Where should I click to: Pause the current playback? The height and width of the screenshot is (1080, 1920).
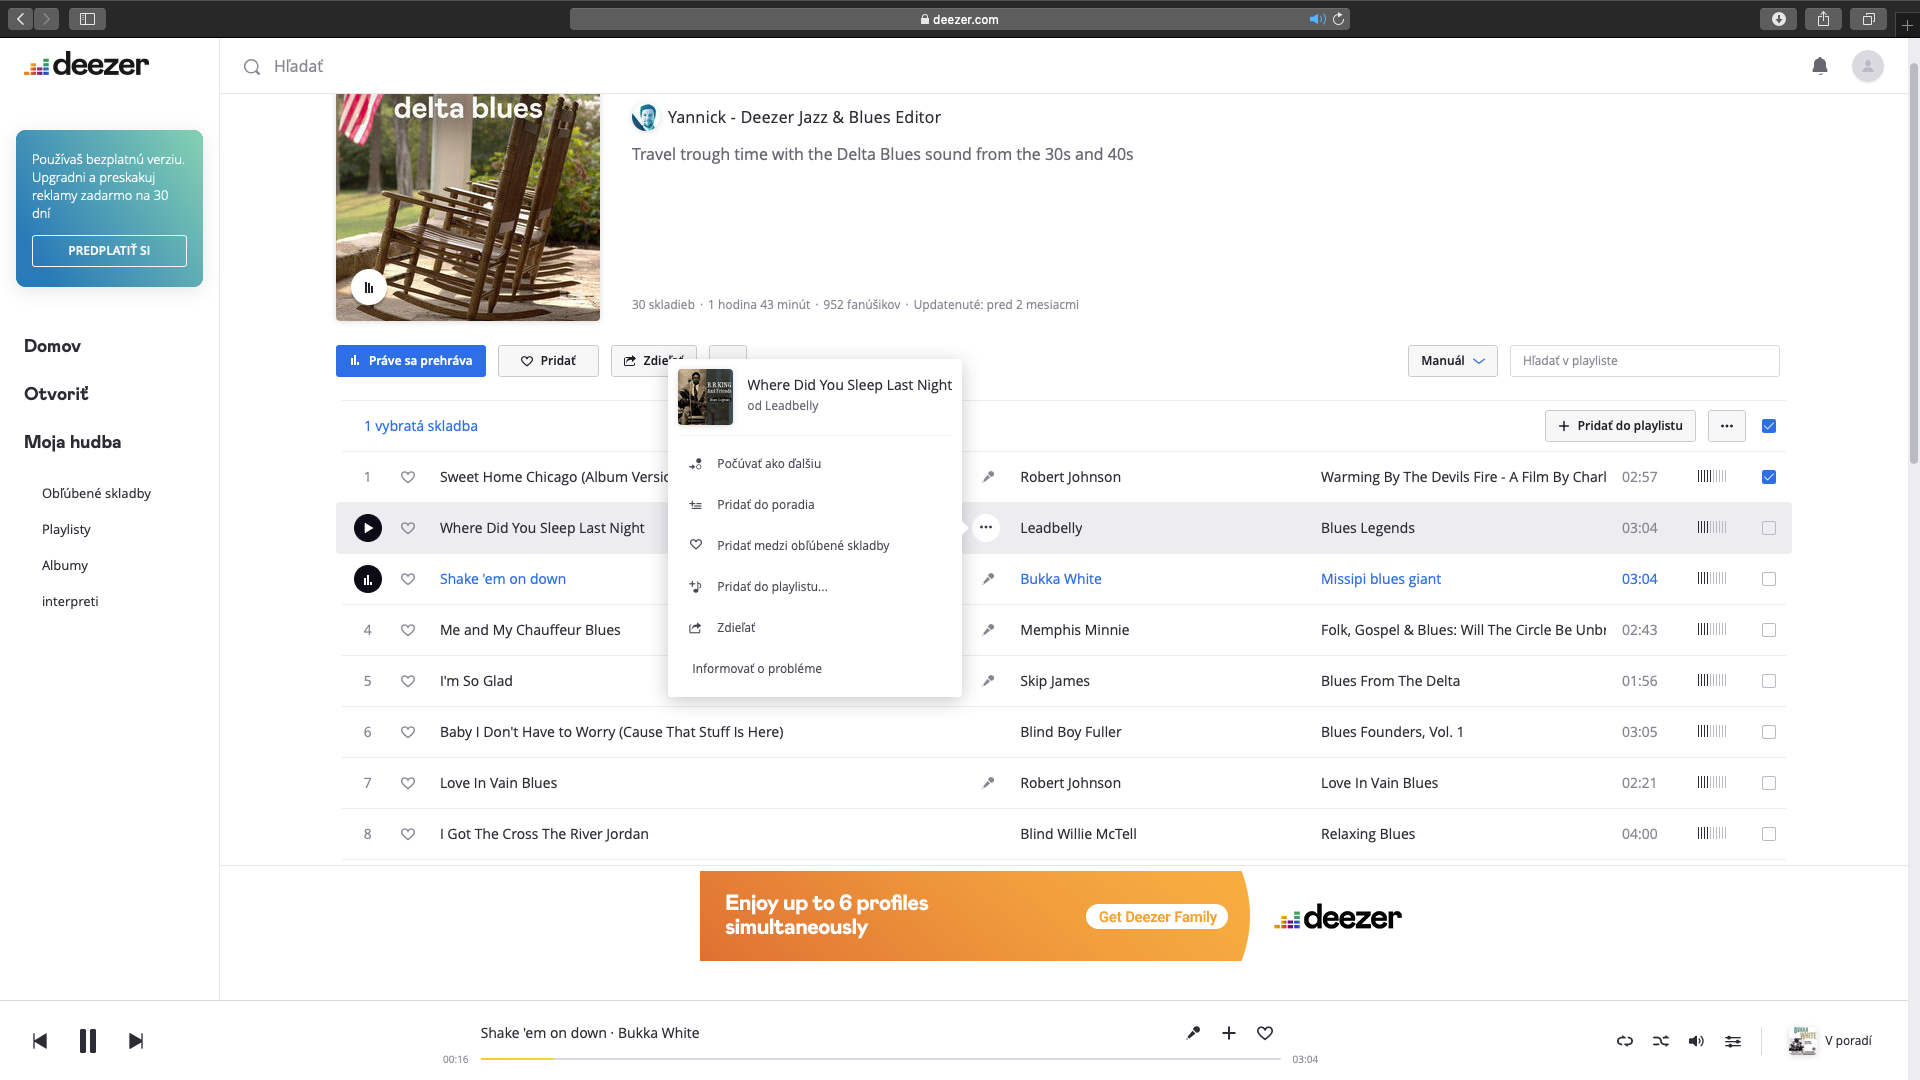click(88, 1041)
